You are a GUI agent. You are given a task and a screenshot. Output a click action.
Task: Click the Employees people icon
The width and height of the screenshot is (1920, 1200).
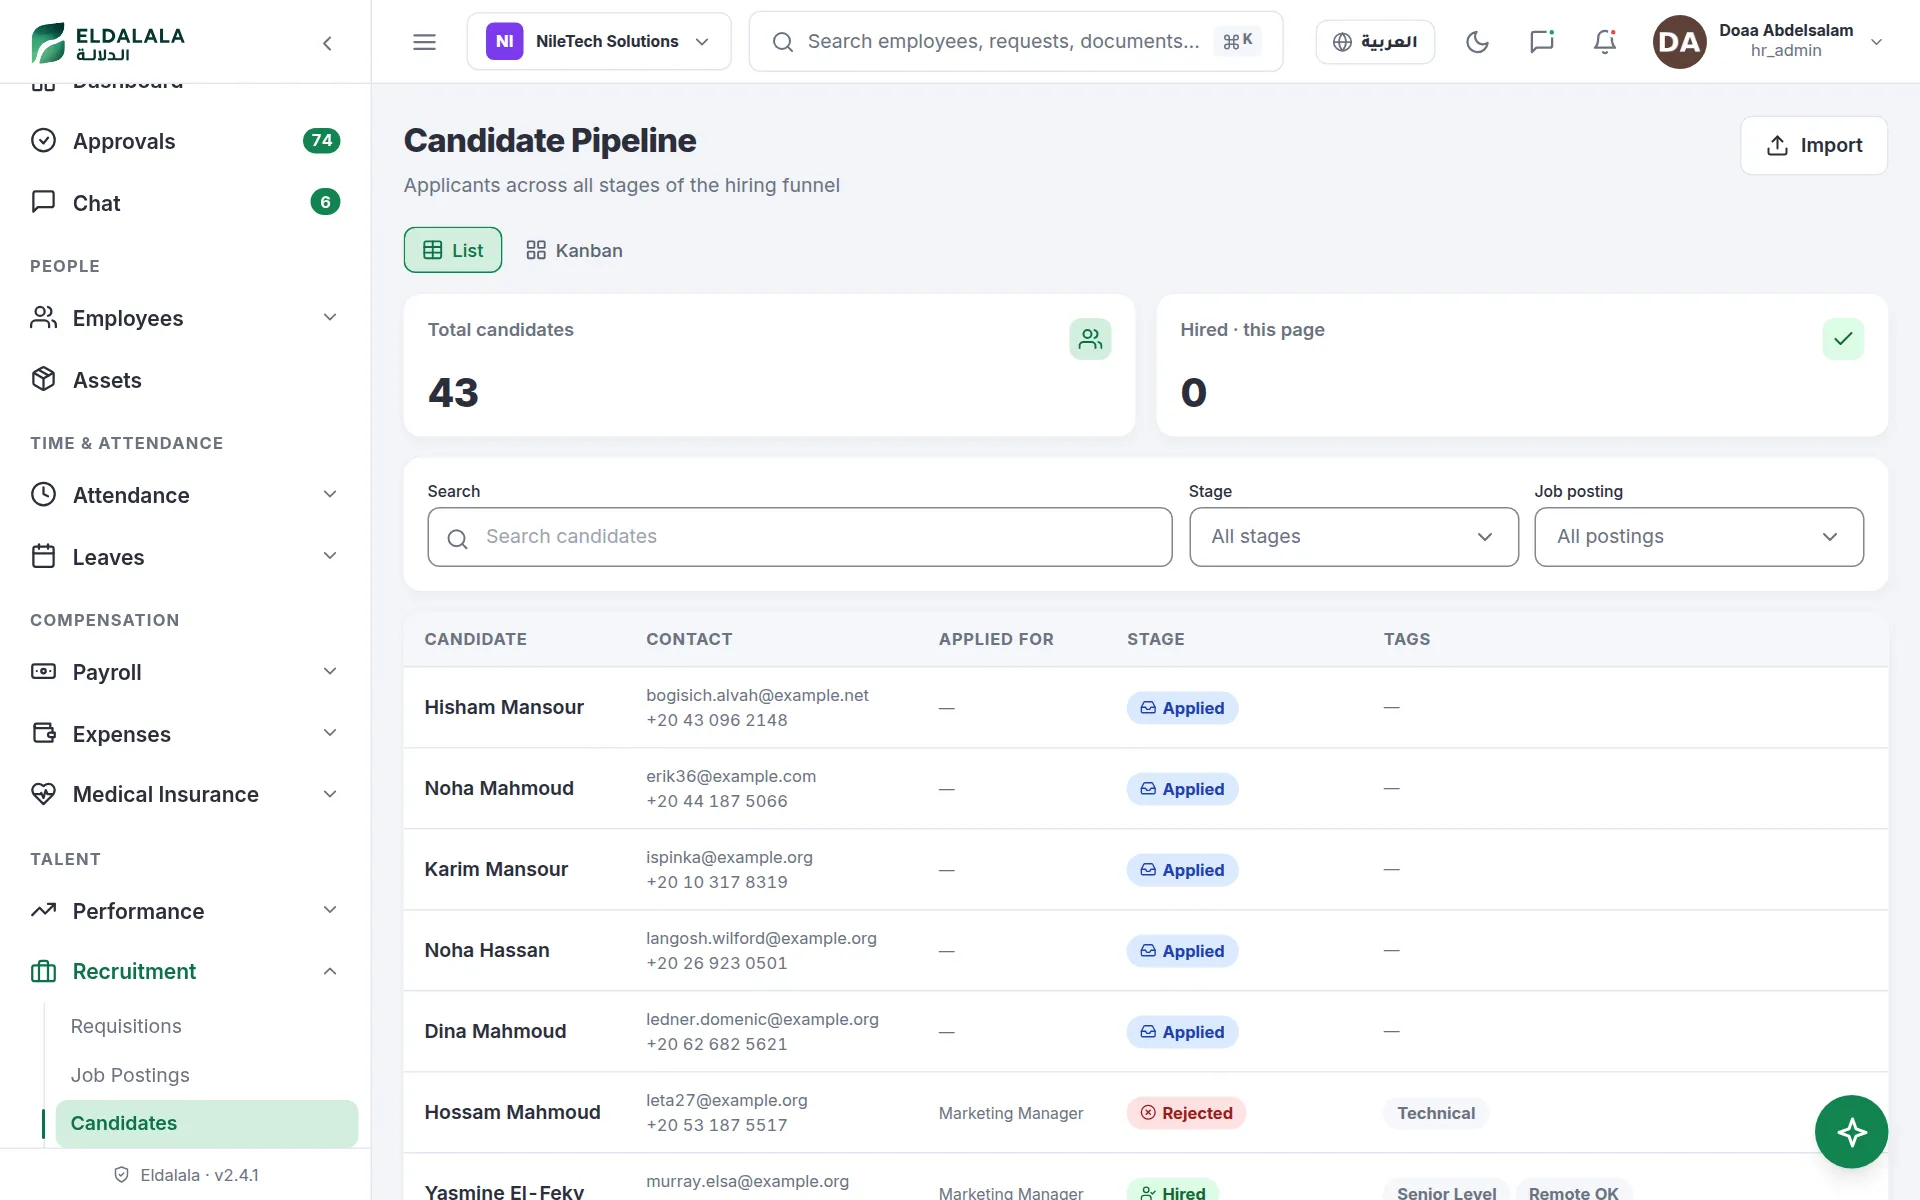point(43,318)
